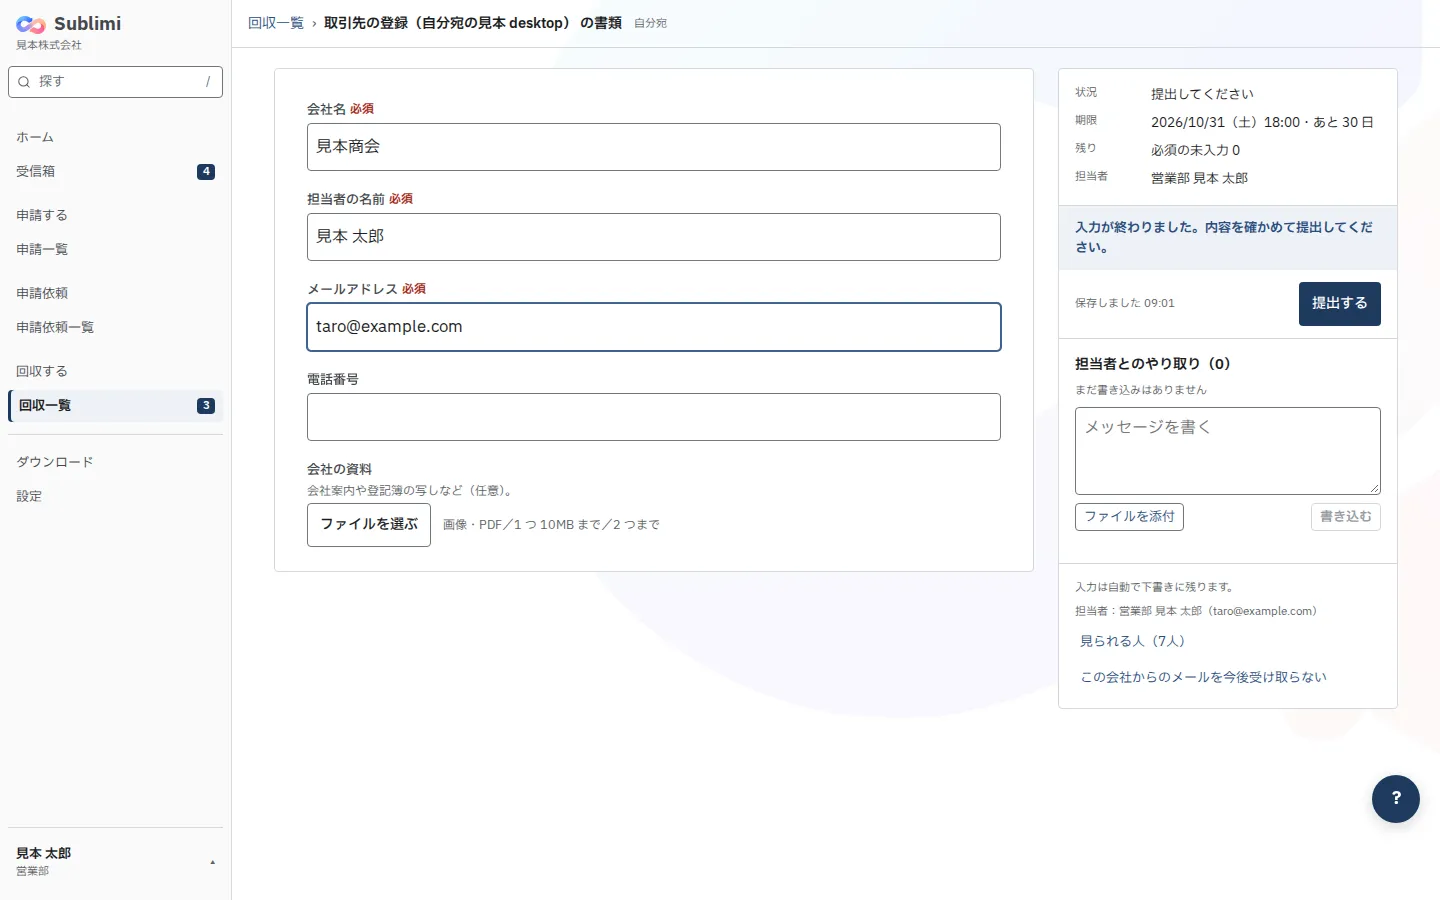Click the この会社からのメールを今後受け取らない link
The height and width of the screenshot is (900, 1440).
click(x=1204, y=677)
